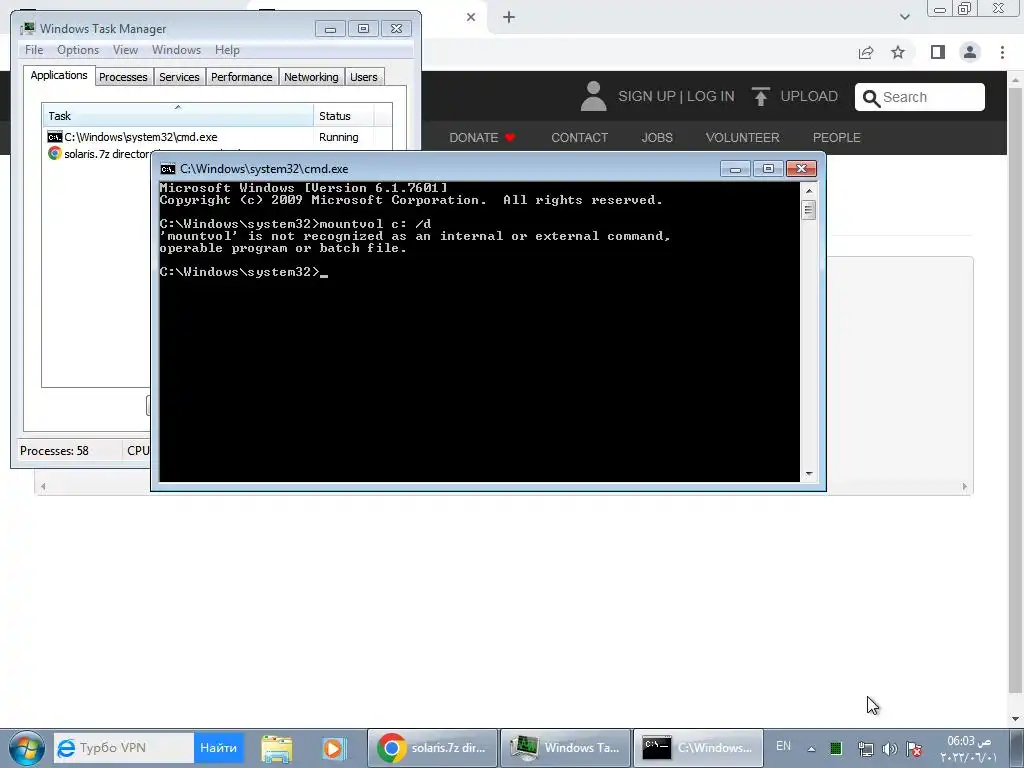Click the Action Center flag tray icon
The width and height of the screenshot is (1024, 768).
click(914, 749)
